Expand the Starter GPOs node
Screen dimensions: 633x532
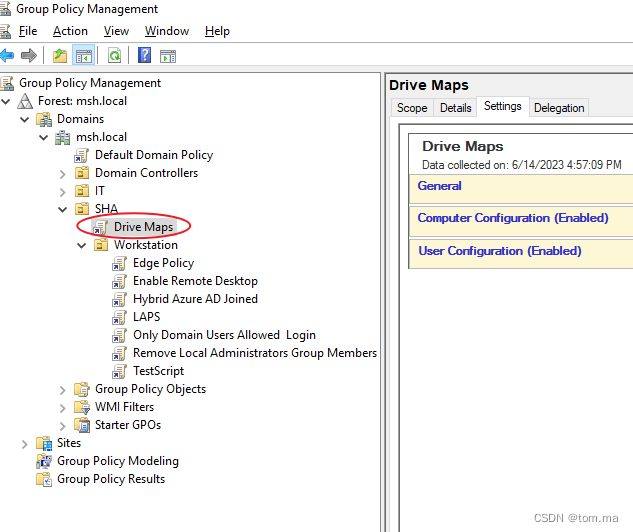pos(63,426)
